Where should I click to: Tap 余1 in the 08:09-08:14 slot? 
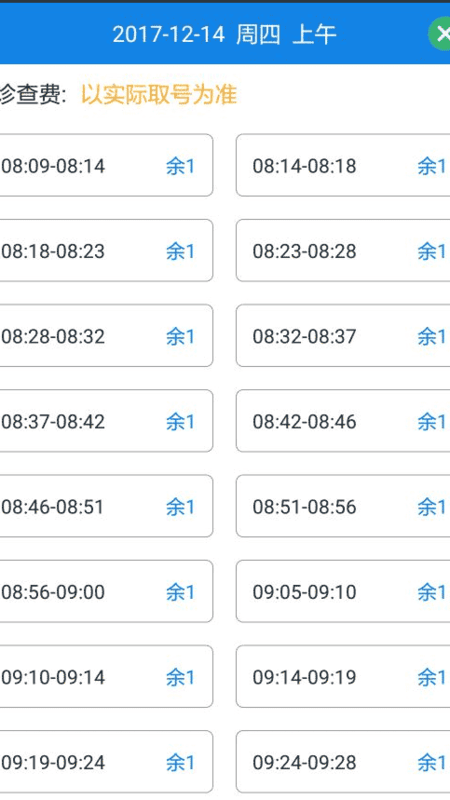[180, 166]
